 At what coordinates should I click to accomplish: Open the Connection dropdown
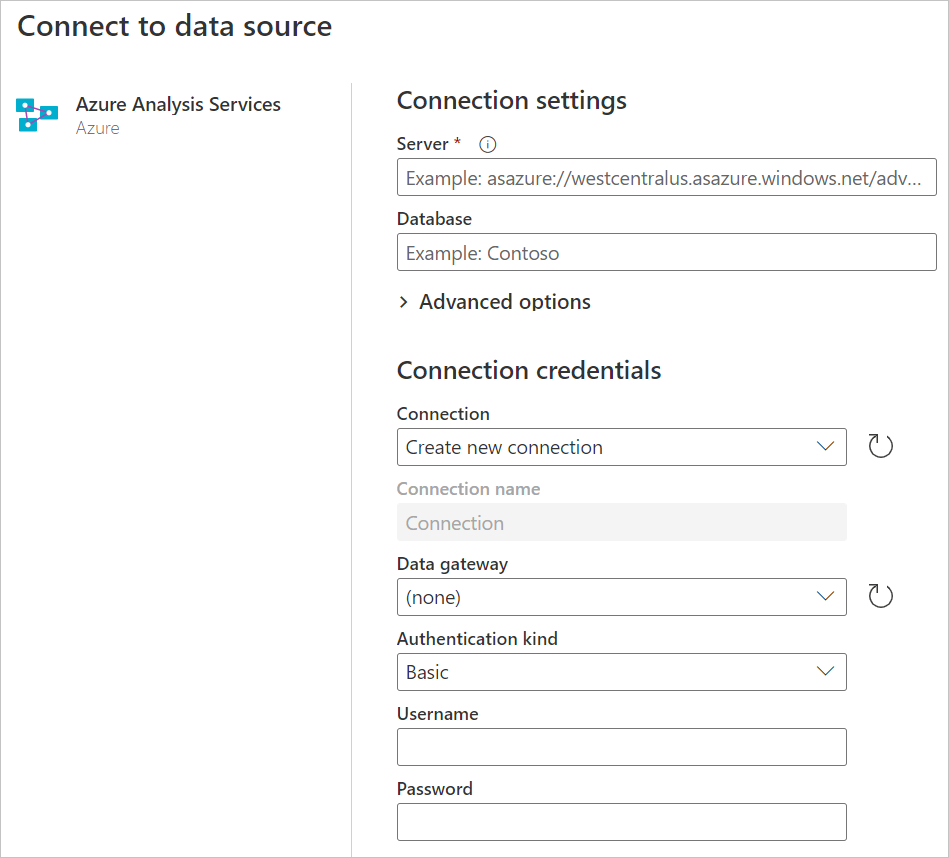point(621,447)
